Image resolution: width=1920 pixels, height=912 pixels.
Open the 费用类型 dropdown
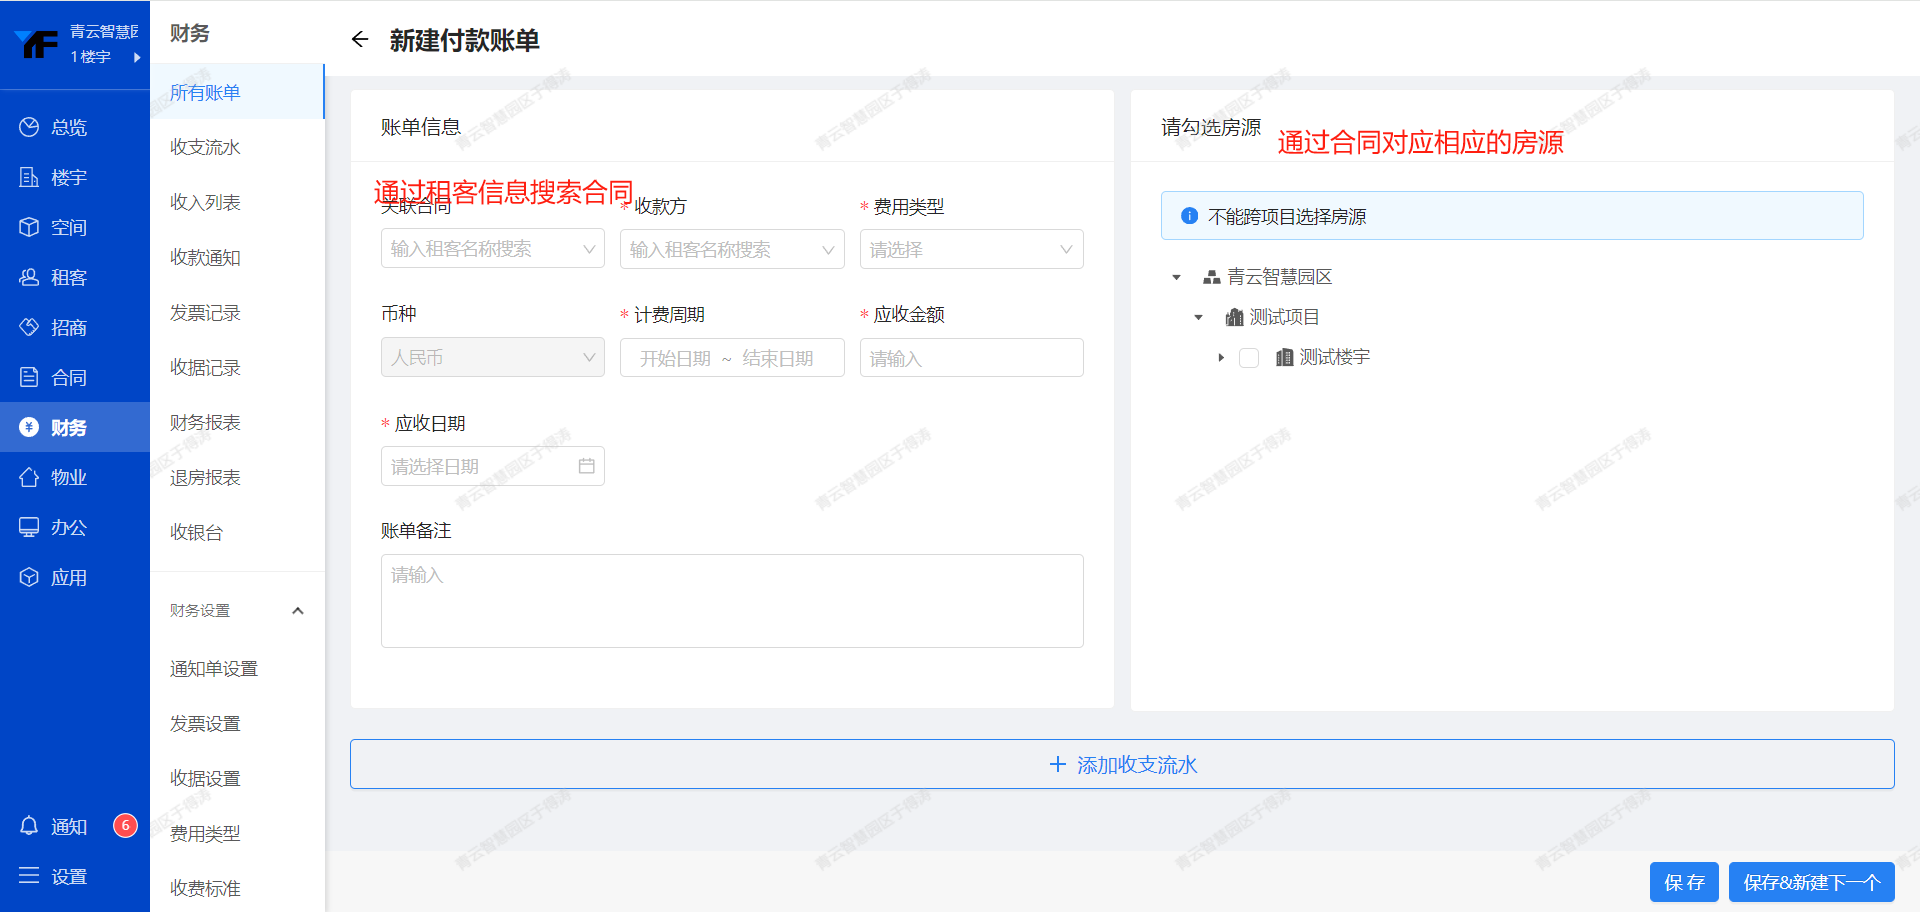(971, 249)
